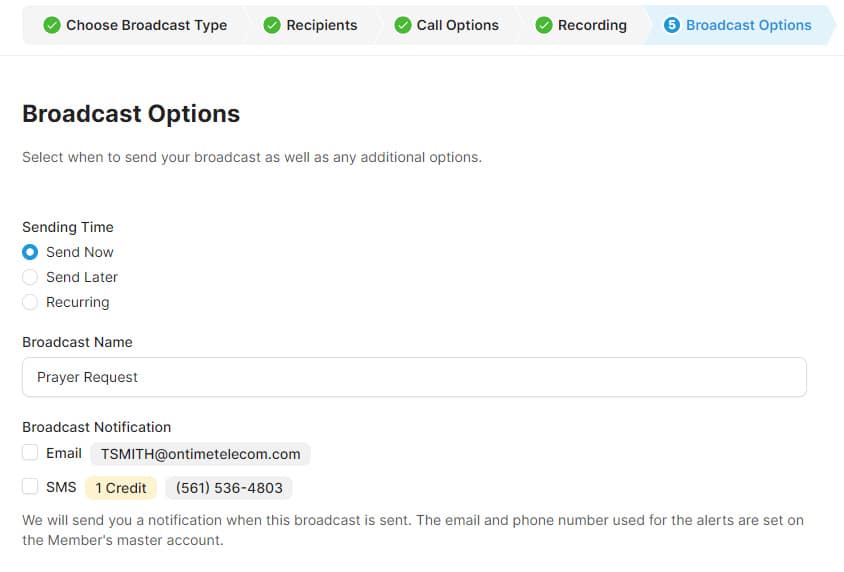Click the green checkmark icon beside Recording

click(x=544, y=25)
